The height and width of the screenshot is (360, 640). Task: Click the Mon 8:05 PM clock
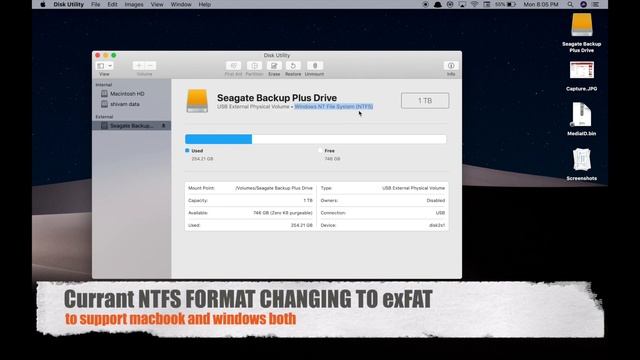pyautogui.click(x=540, y=4)
